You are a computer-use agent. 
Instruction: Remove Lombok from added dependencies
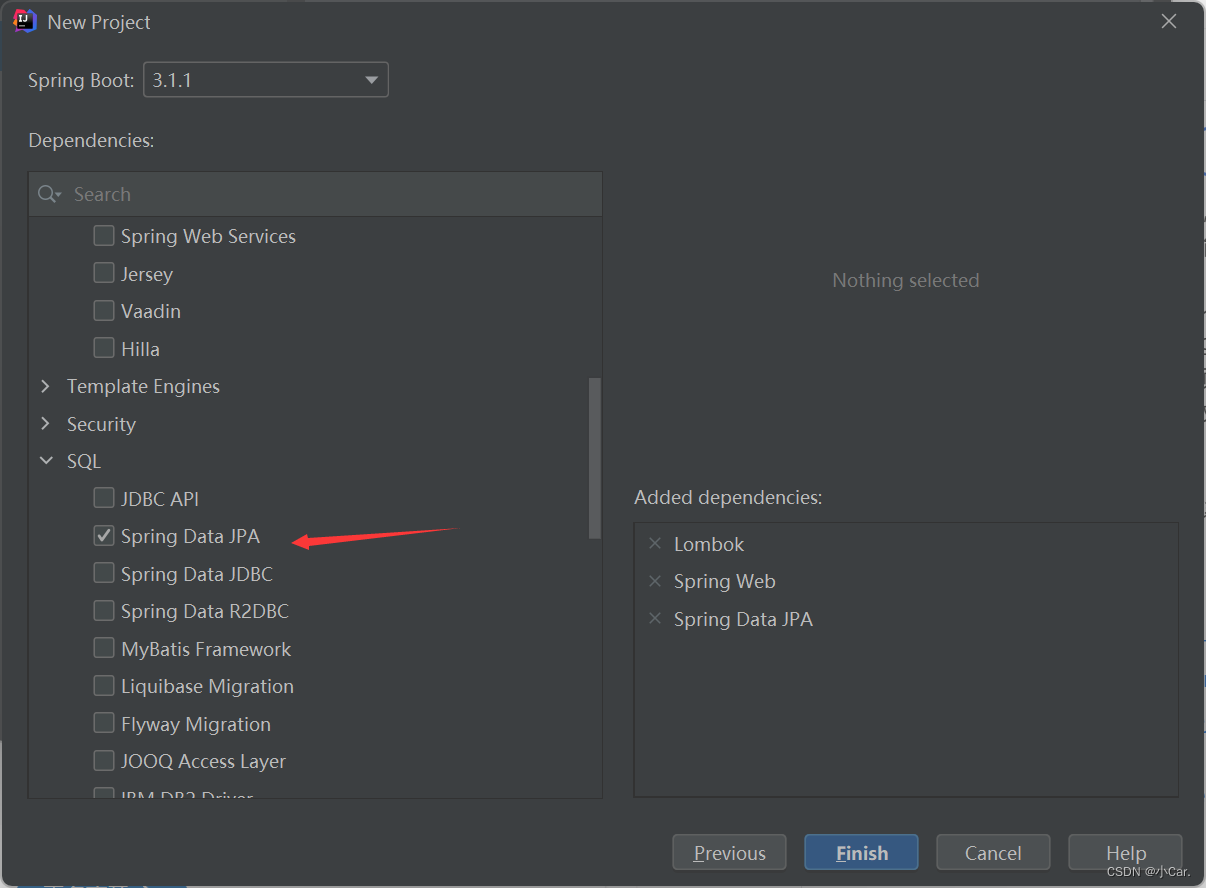click(x=655, y=544)
